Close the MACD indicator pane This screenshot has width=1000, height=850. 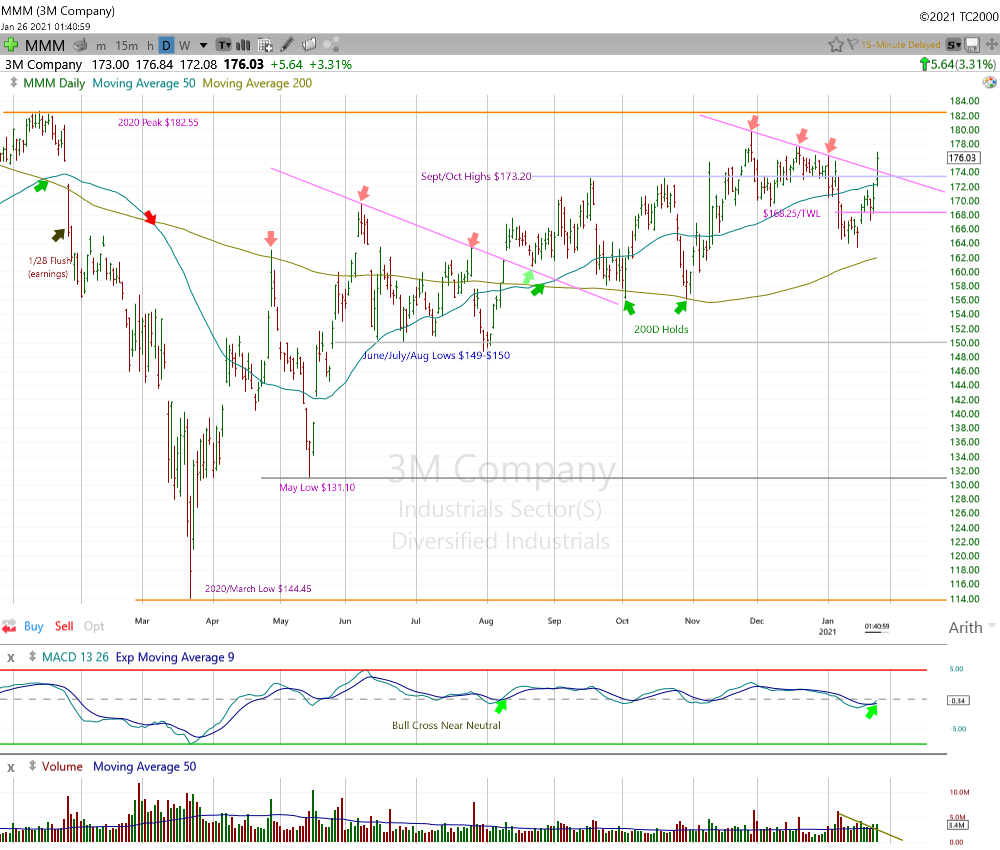10,657
